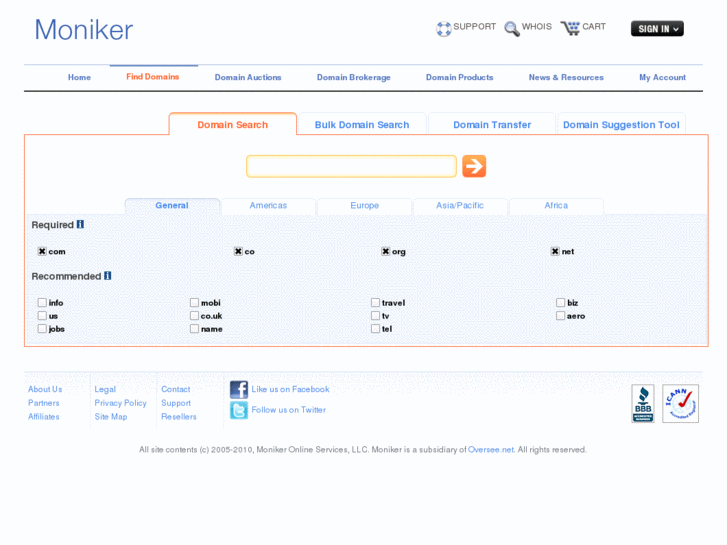Viewport: 727px width, 545px height.
Task: Check the co.uk domain checkbox
Action: point(194,315)
